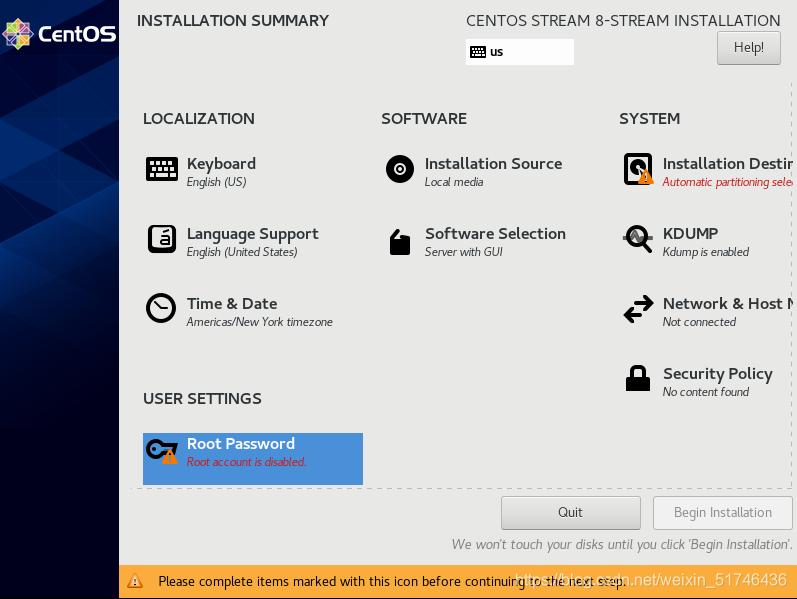Open the Language Support icon
Screen dimensions: 797x599
pyautogui.click(x=162, y=239)
